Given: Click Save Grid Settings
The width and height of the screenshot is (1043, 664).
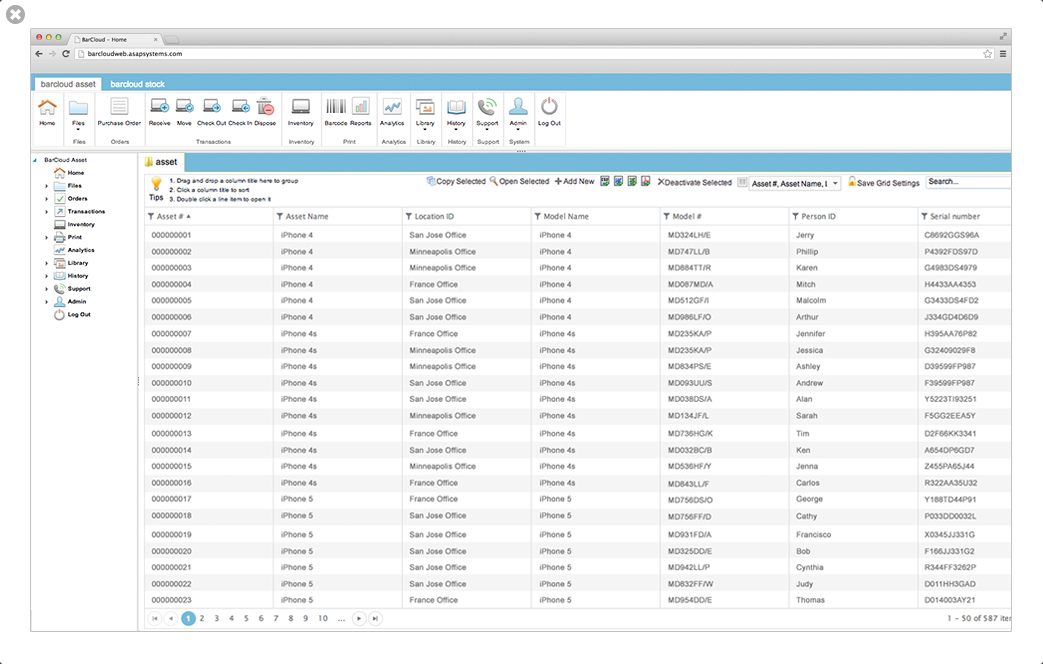Looking at the screenshot, I should pyautogui.click(x=883, y=182).
